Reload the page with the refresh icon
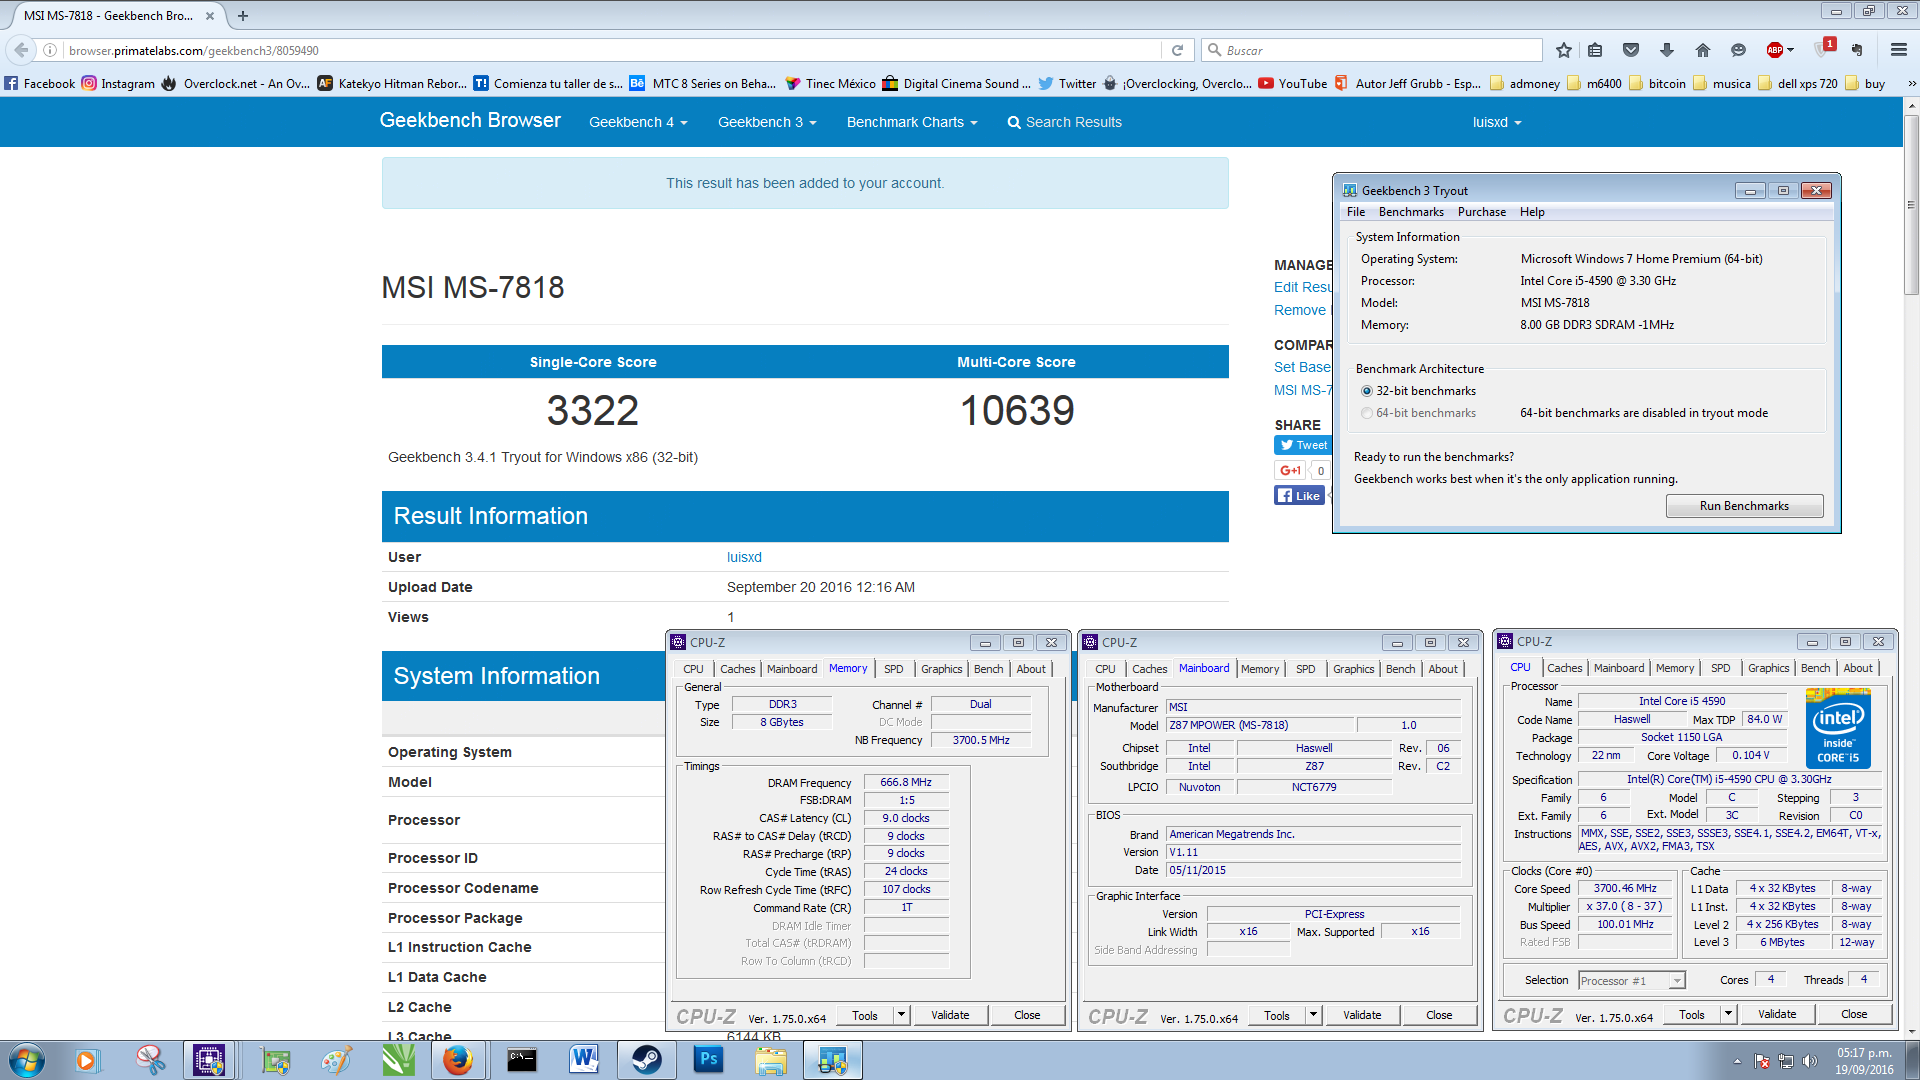The image size is (1920, 1080). click(1177, 50)
